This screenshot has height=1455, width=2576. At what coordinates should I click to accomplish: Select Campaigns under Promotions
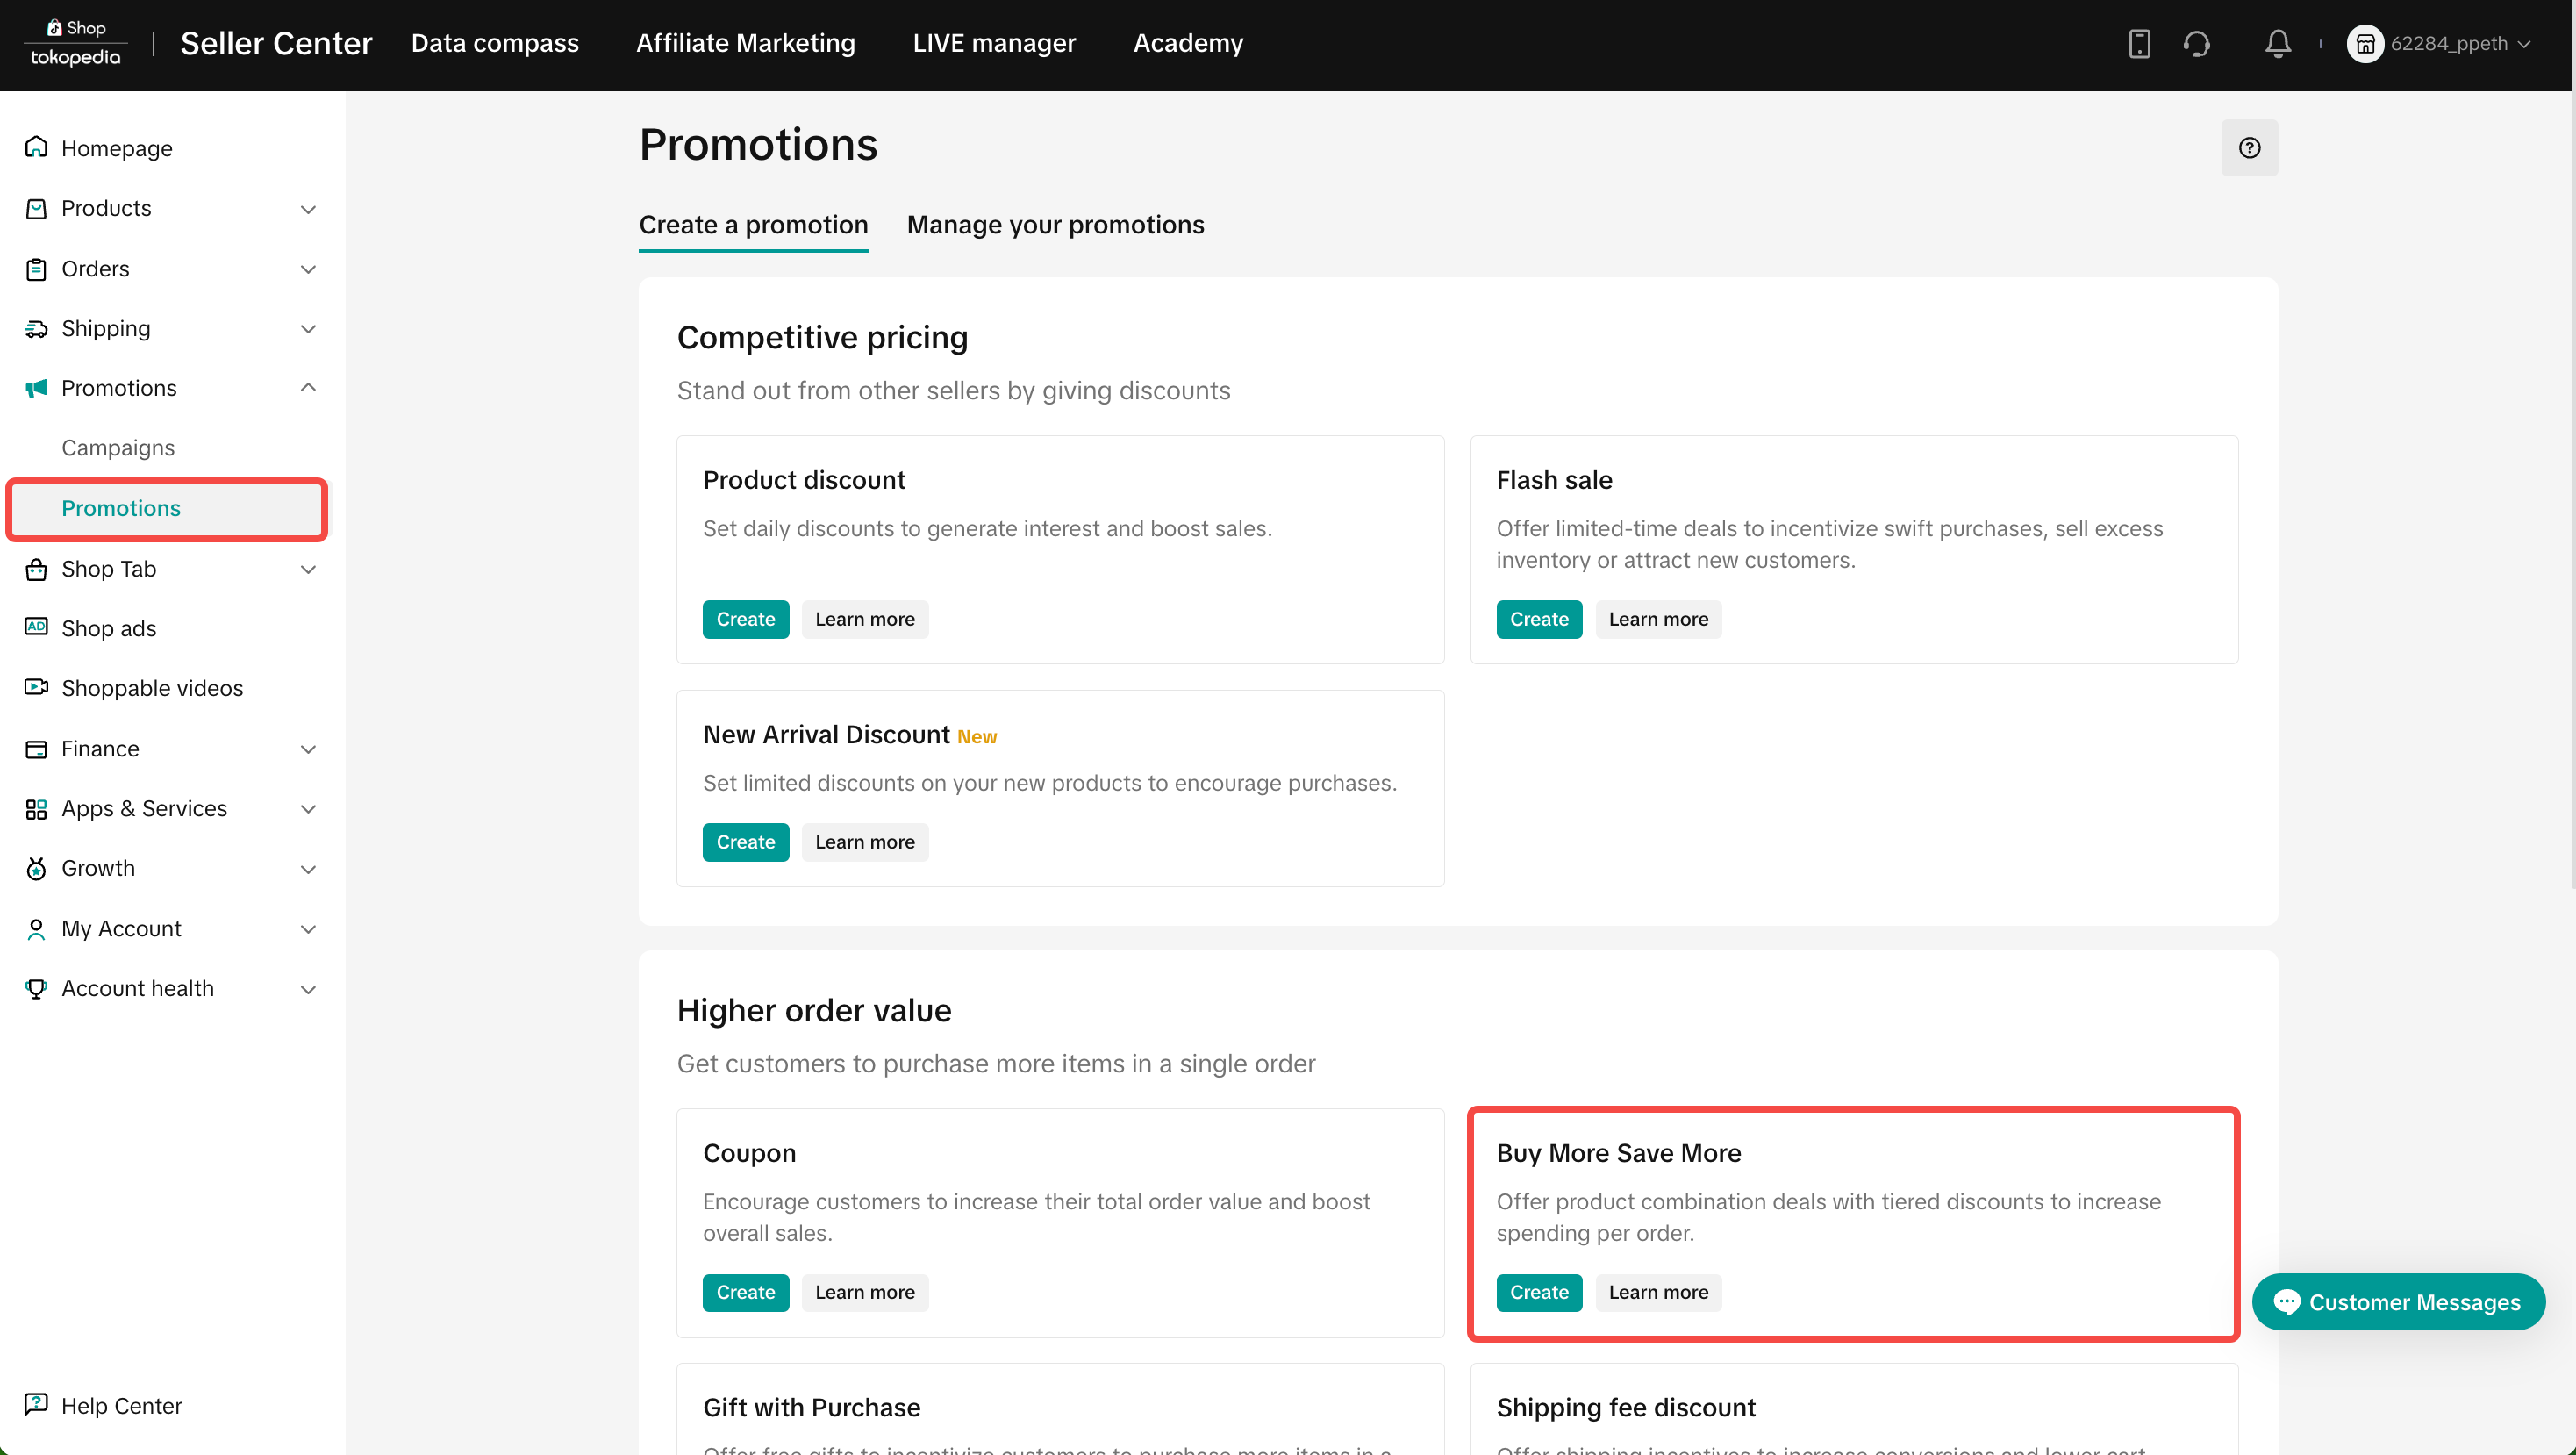click(x=118, y=448)
